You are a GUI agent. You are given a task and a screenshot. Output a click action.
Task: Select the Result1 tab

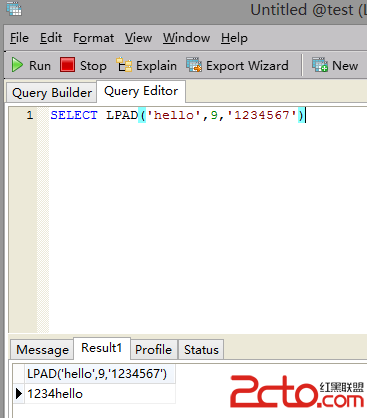[102, 348]
